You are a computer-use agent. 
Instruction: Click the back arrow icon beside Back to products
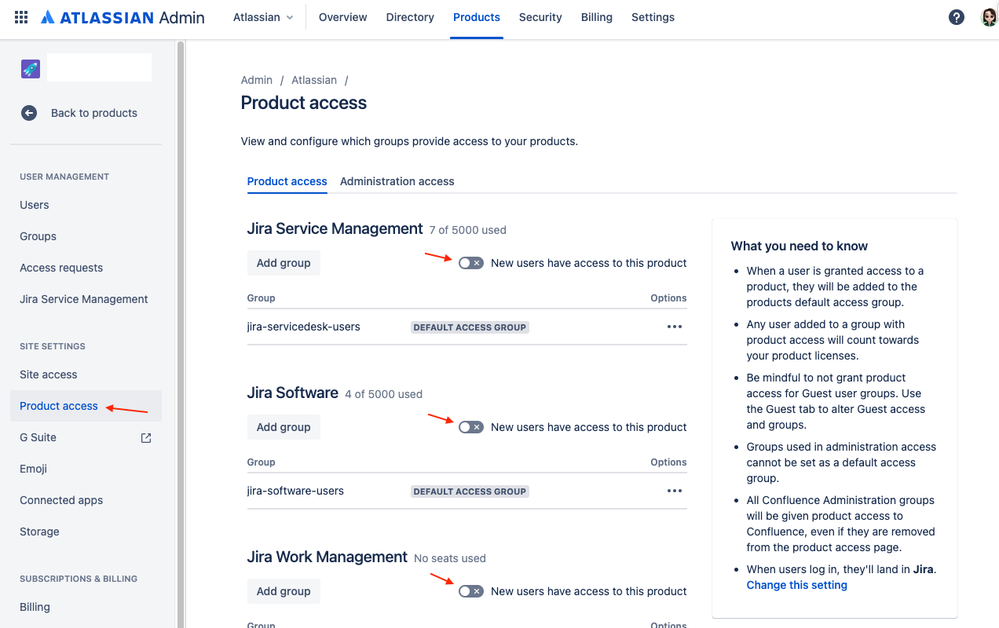coord(29,113)
